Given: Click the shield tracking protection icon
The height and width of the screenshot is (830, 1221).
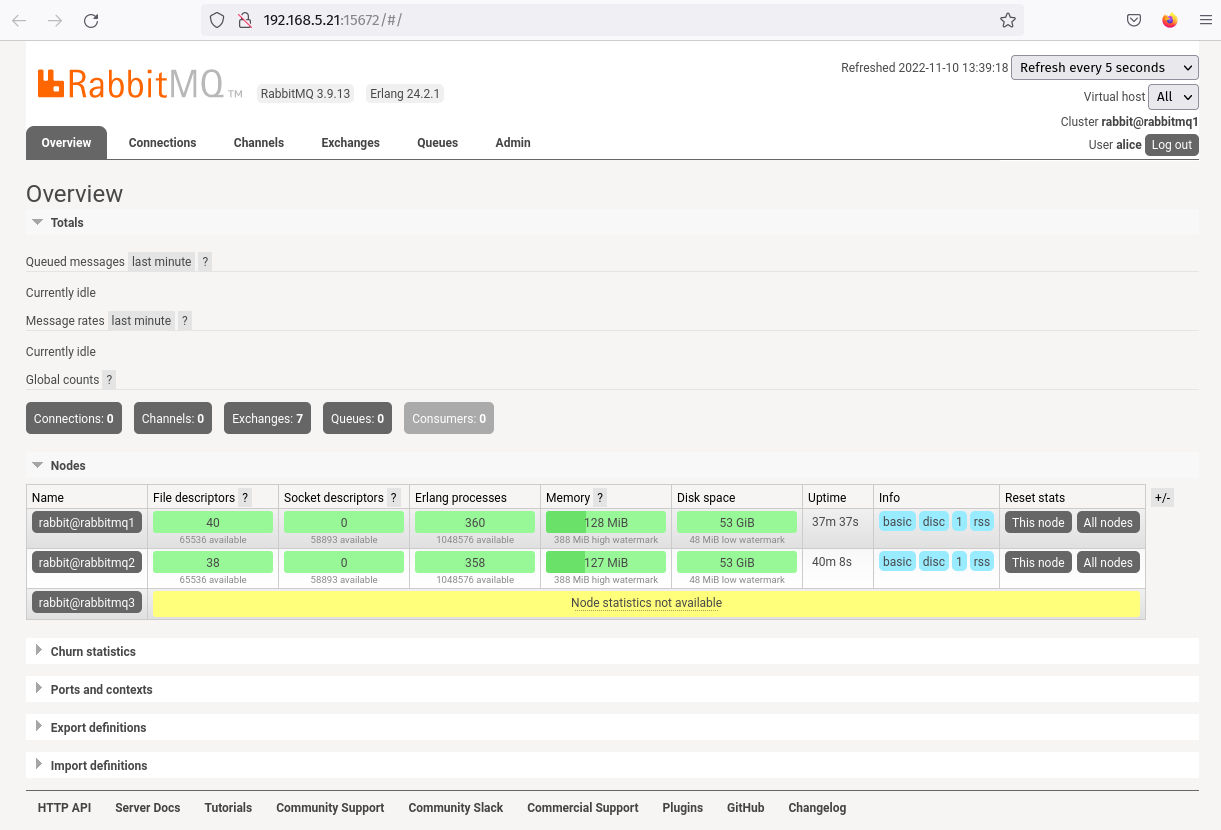Looking at the screenshot, I should 217,20.
